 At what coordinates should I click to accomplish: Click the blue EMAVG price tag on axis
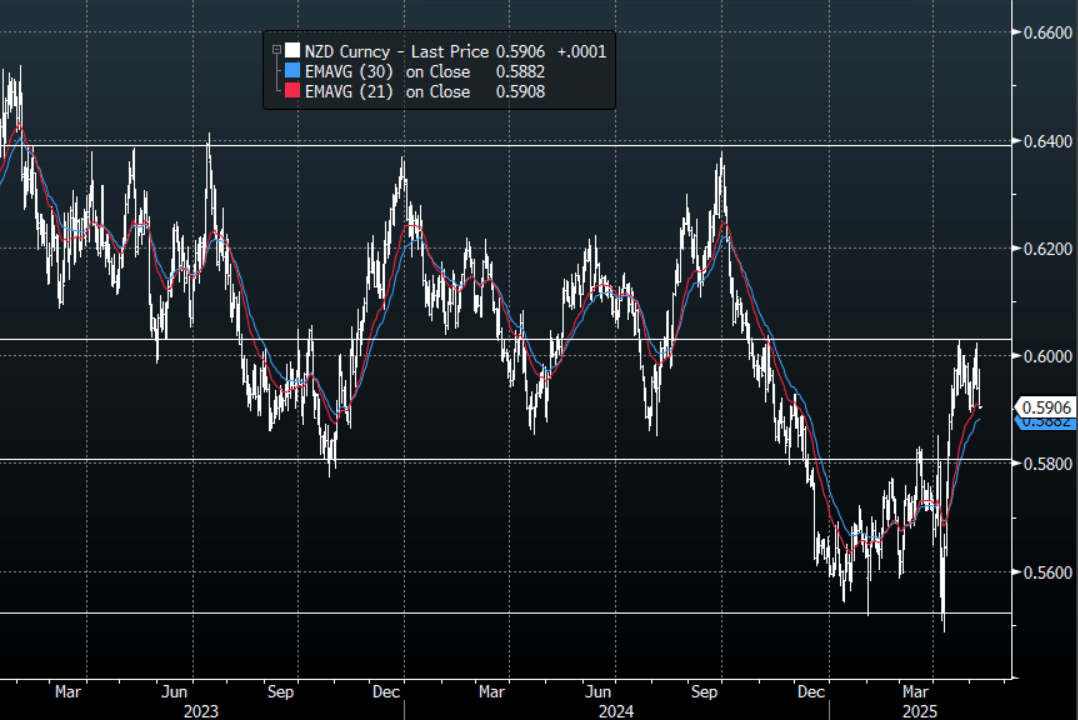coord(1046,423)
